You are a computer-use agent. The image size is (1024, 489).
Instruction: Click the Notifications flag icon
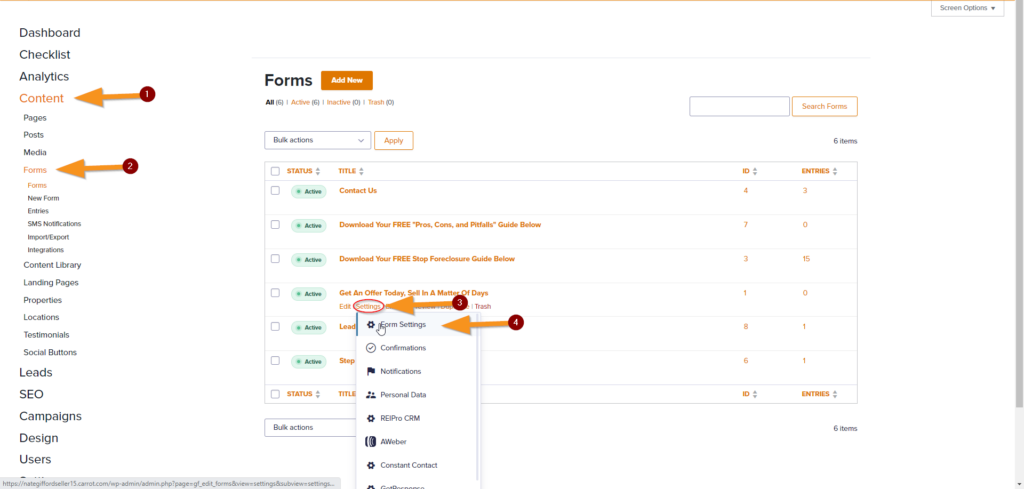(371, 371)
